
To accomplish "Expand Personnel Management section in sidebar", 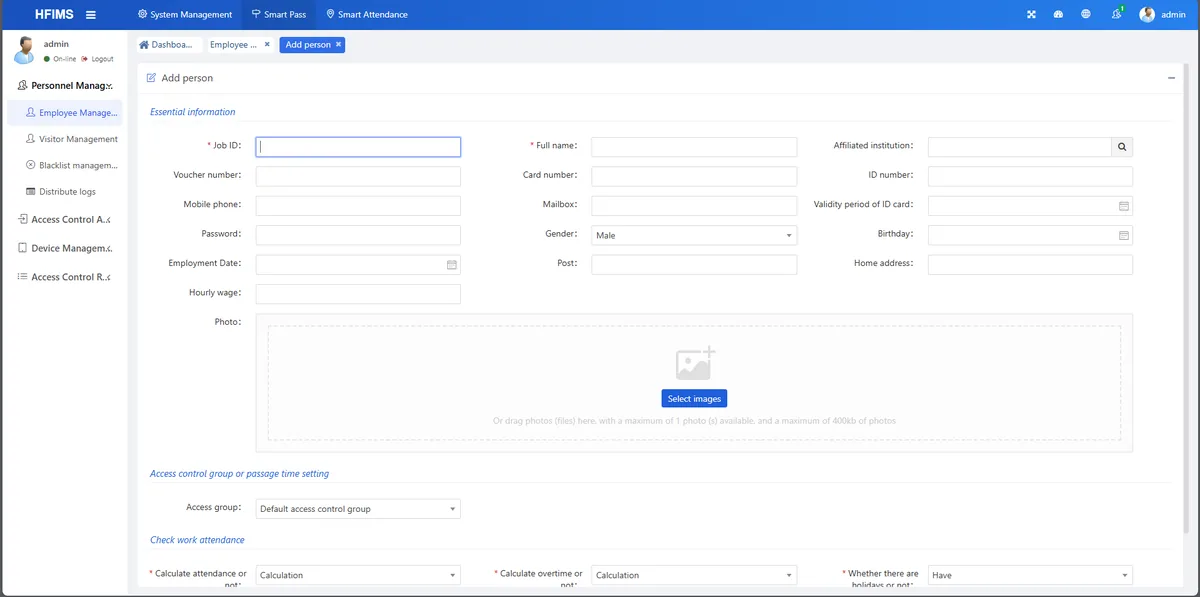I will coord(65,85).
